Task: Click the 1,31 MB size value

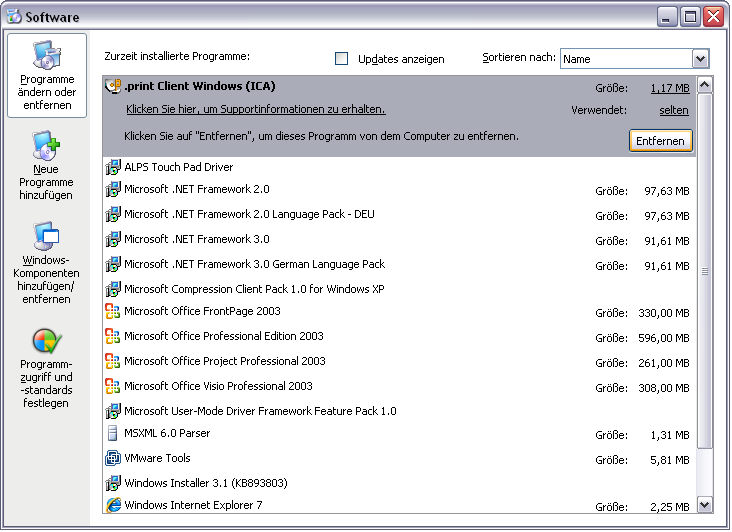Action: pos(670,435)
